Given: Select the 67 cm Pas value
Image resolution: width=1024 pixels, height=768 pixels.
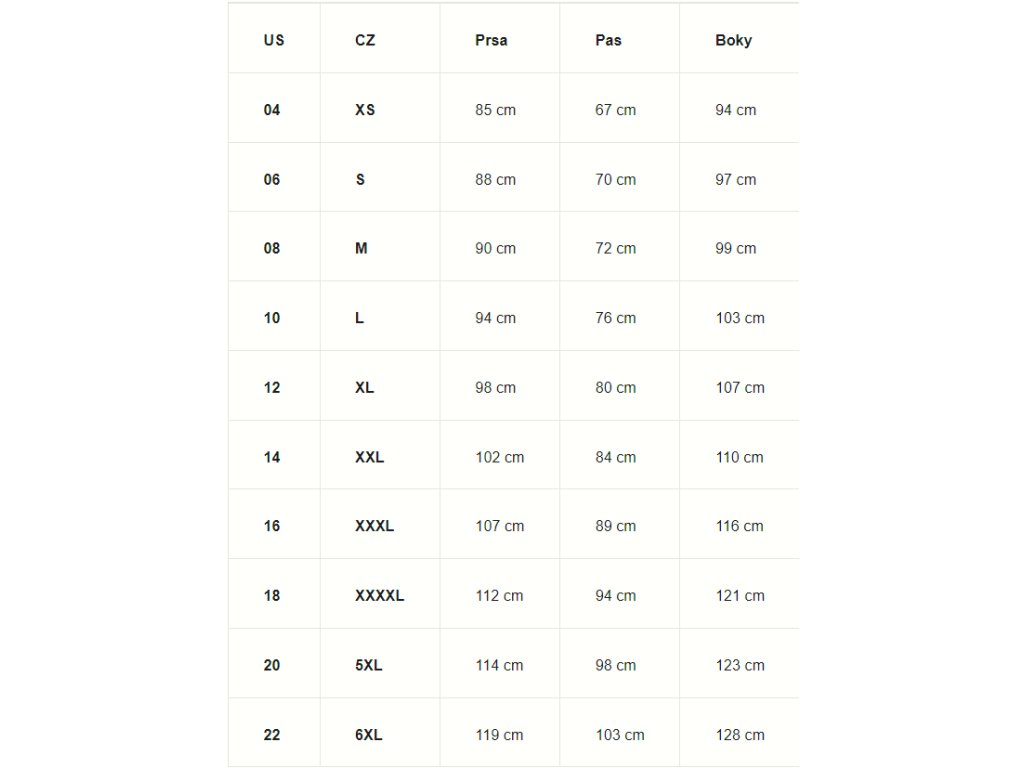Looking at the screenshot, I should click(x=615, y=110).
